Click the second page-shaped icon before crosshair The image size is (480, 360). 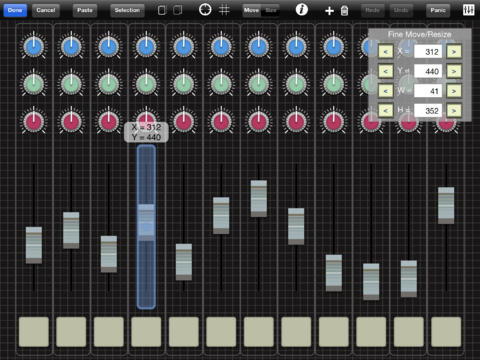pos(178,10)
